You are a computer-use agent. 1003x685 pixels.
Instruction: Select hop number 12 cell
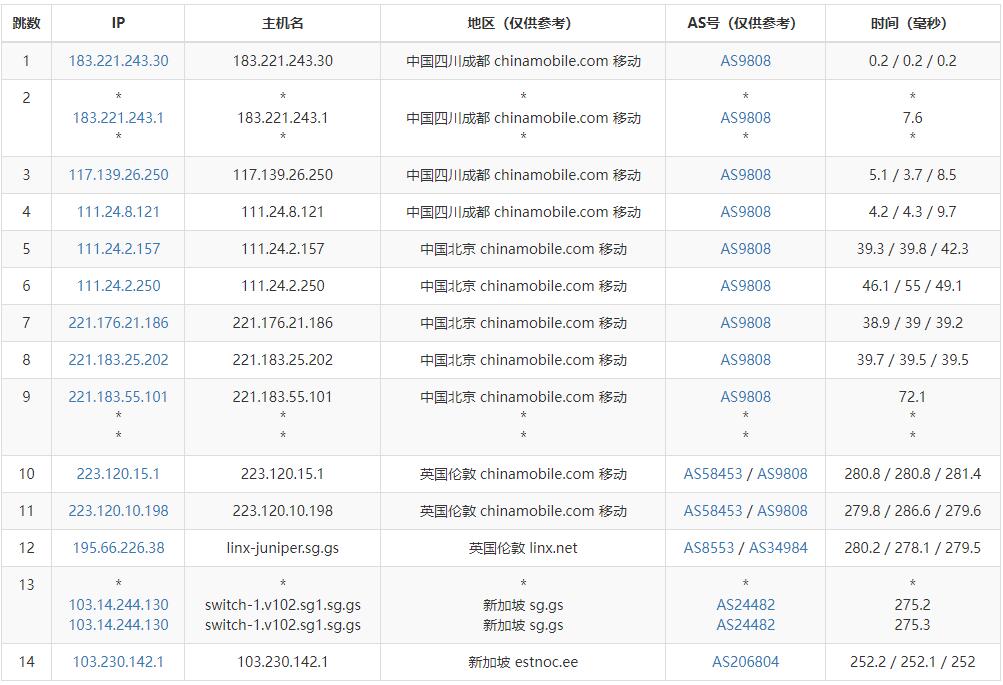tap(26, 548)
